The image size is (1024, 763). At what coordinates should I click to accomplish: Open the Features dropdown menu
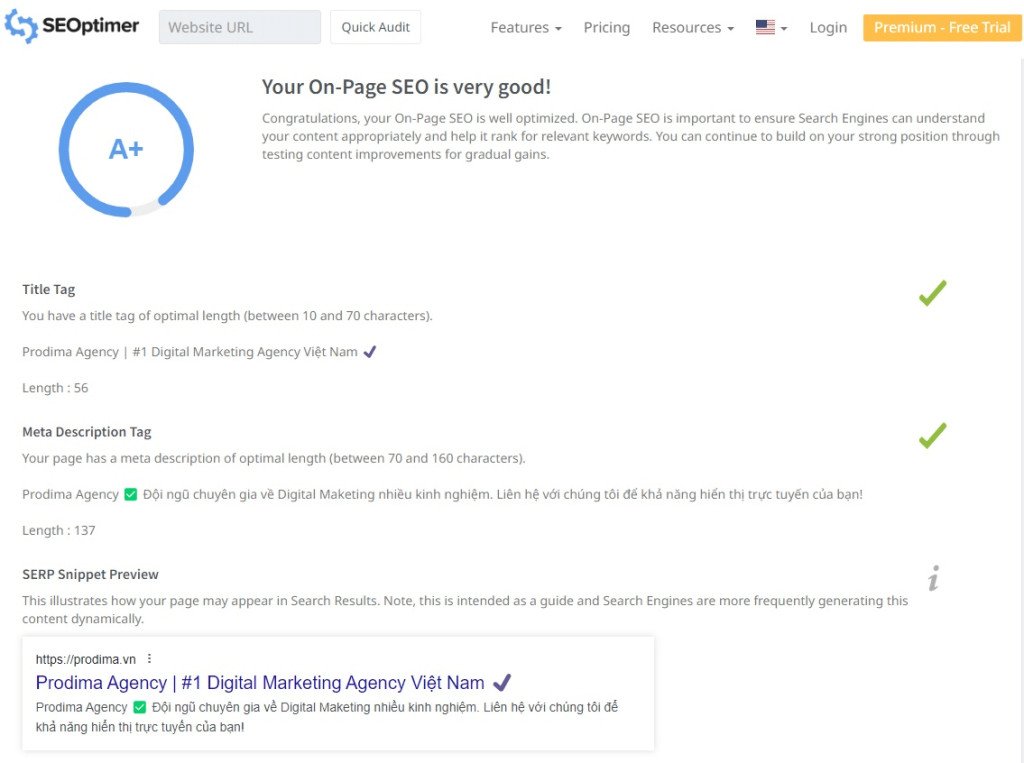click(526, 27)
